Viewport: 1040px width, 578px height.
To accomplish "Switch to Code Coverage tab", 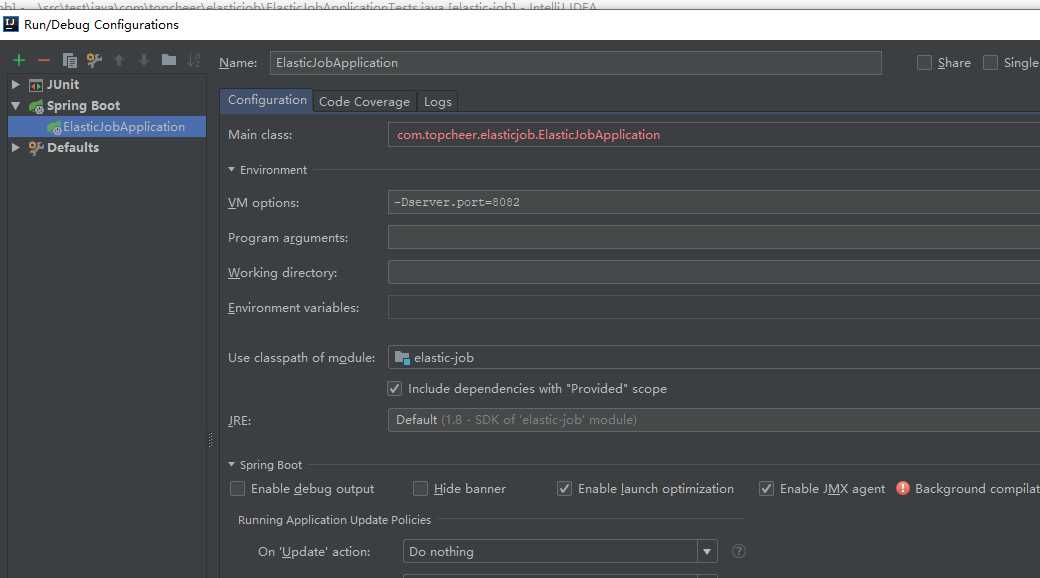I will (364, 102).
